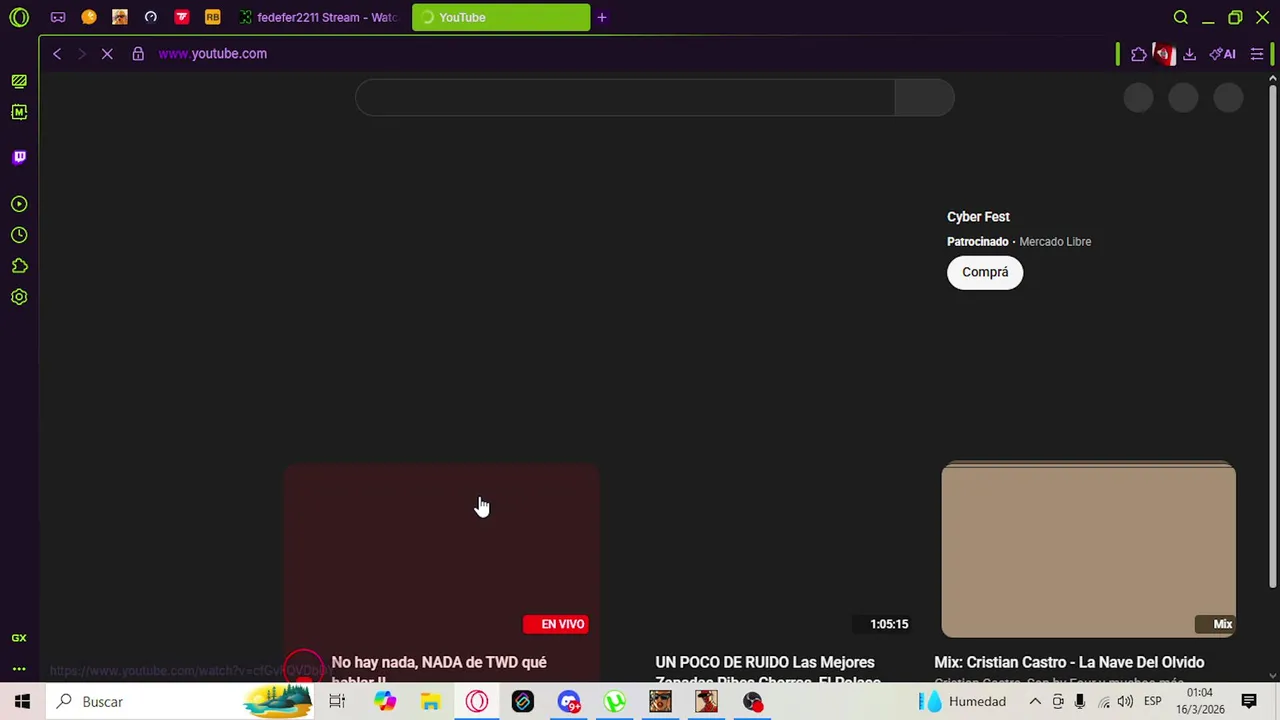Open Task View on the taskbar

[337, 702]
